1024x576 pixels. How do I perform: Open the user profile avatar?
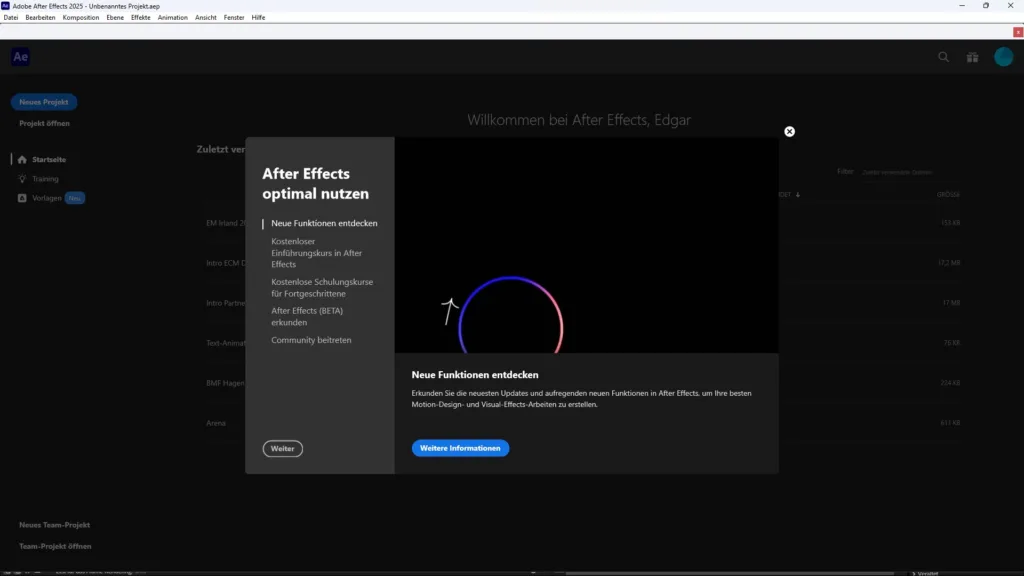pos(1003,57)
